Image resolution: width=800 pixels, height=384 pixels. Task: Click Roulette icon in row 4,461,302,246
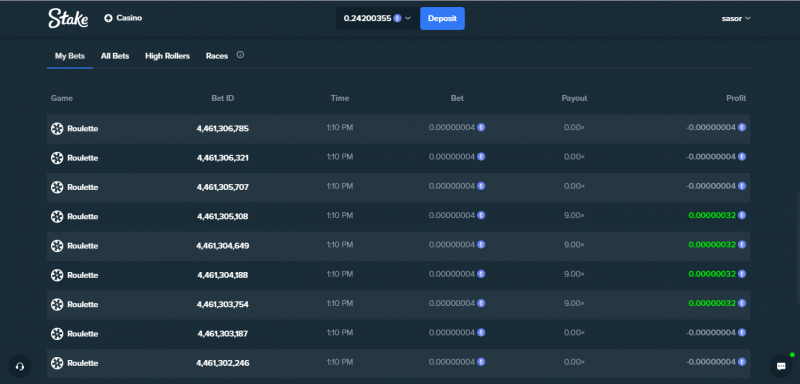[x=57, y=363]
